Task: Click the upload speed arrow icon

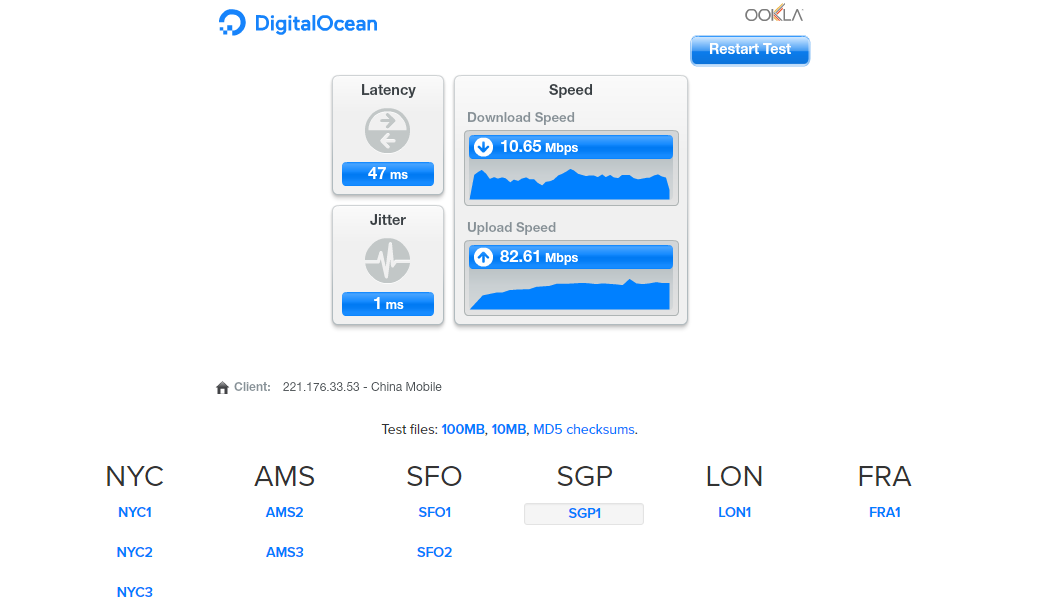Action: click(x=484, y=257)
